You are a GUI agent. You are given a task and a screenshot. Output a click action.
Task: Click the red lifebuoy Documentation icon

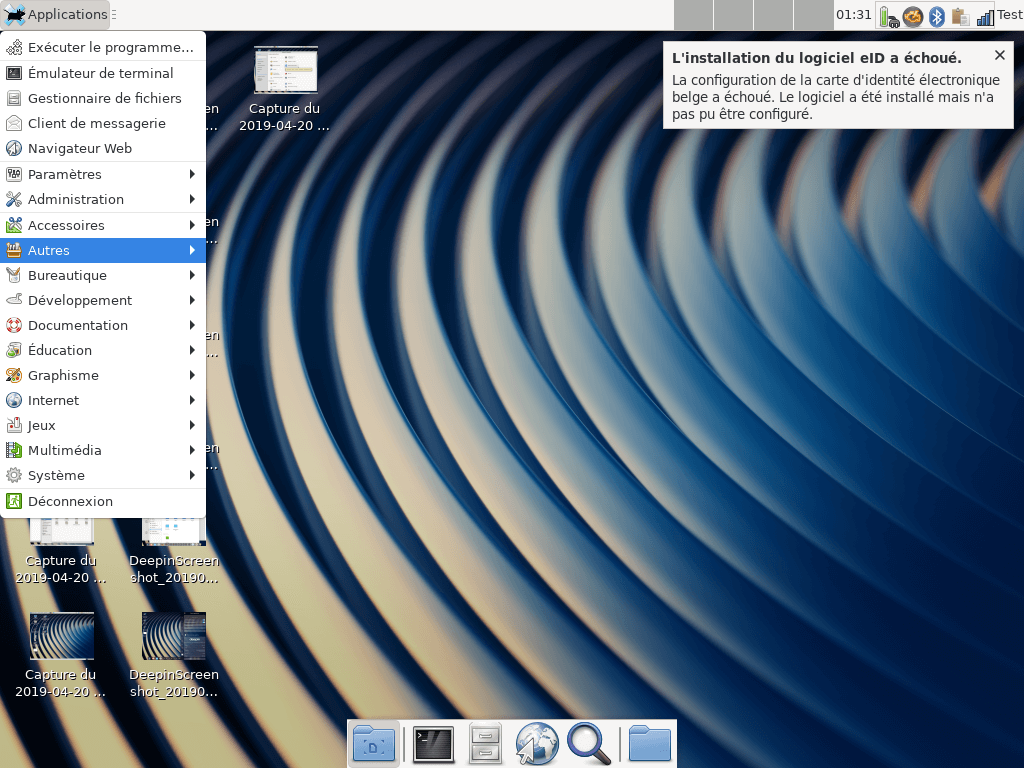coord(14,325)
